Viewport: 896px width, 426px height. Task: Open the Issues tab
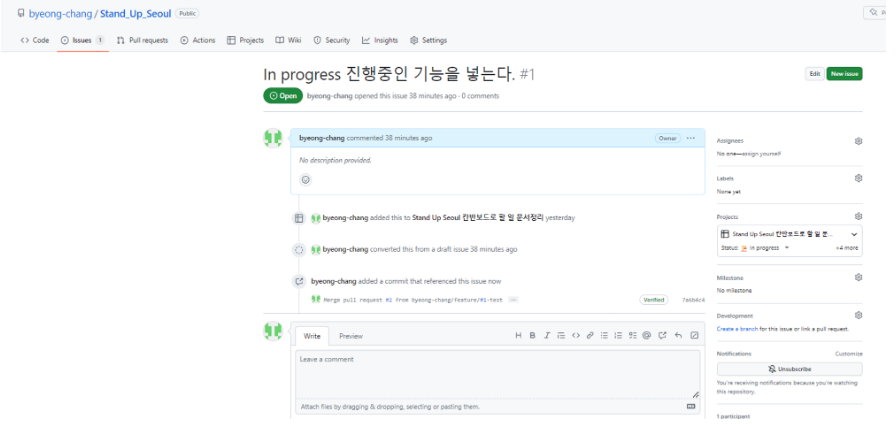(83, 41)
